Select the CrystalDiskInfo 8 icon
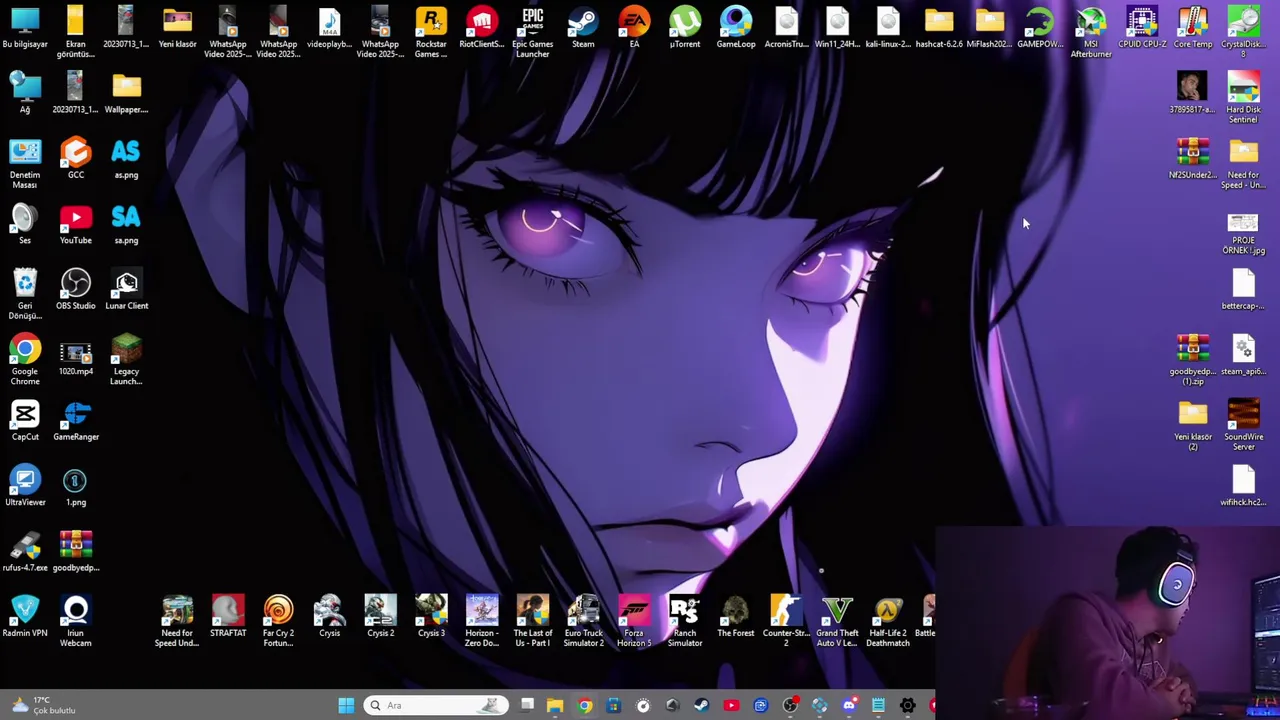The height and width of the screenshot is (720, 1280). [1243, 32]
